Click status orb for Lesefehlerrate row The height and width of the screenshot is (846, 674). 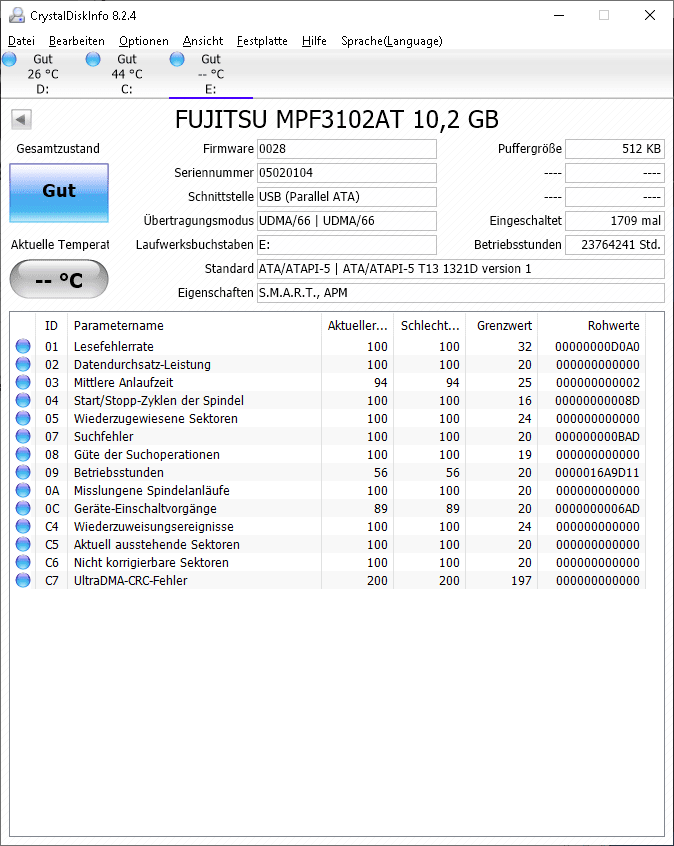pyautogui.click(x=23, y=346)
